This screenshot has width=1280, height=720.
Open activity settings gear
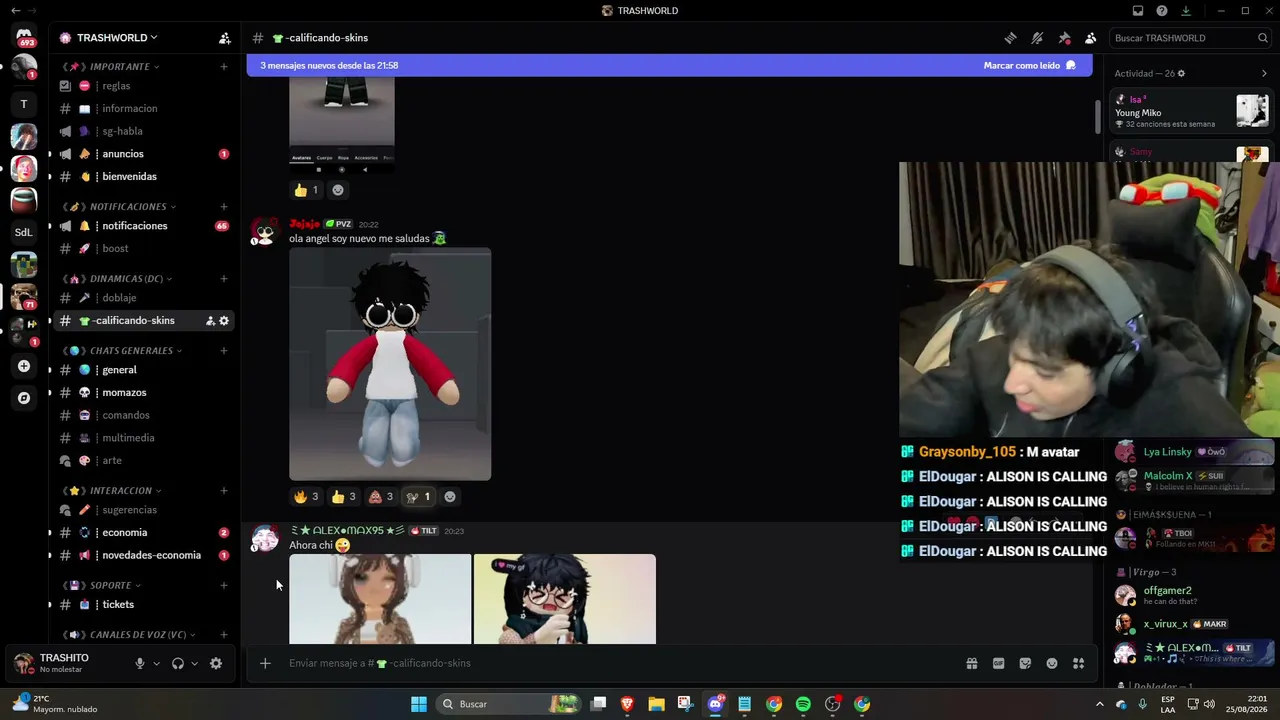1181,74
